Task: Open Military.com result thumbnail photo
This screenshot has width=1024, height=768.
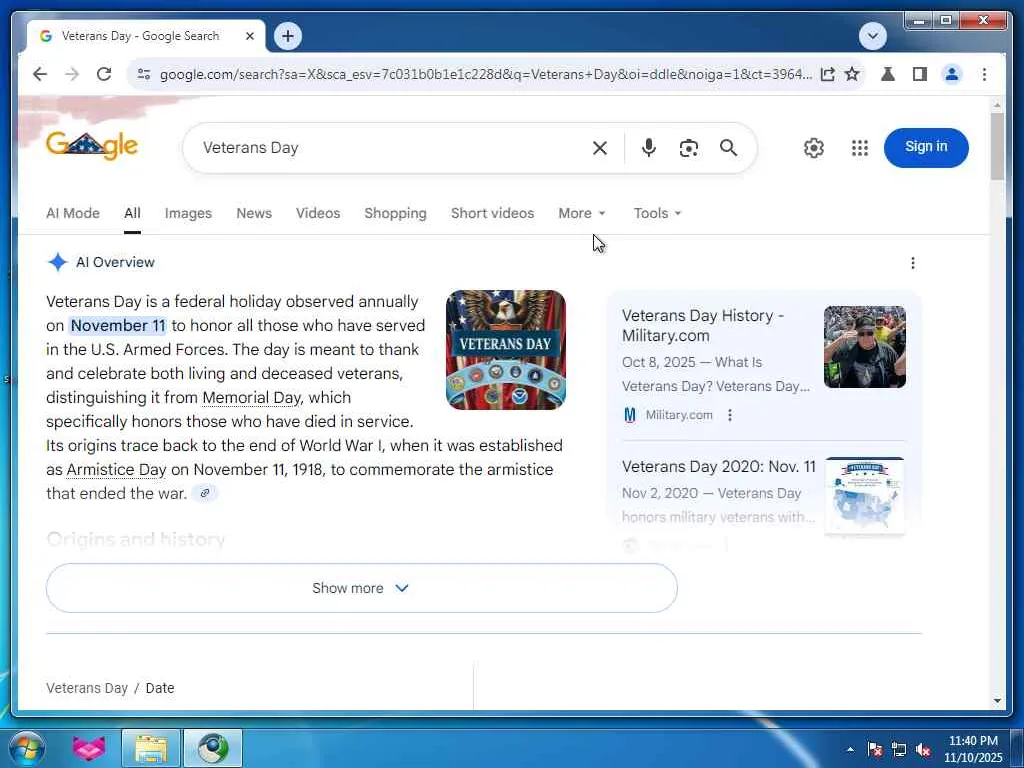Action: point(865,347)
